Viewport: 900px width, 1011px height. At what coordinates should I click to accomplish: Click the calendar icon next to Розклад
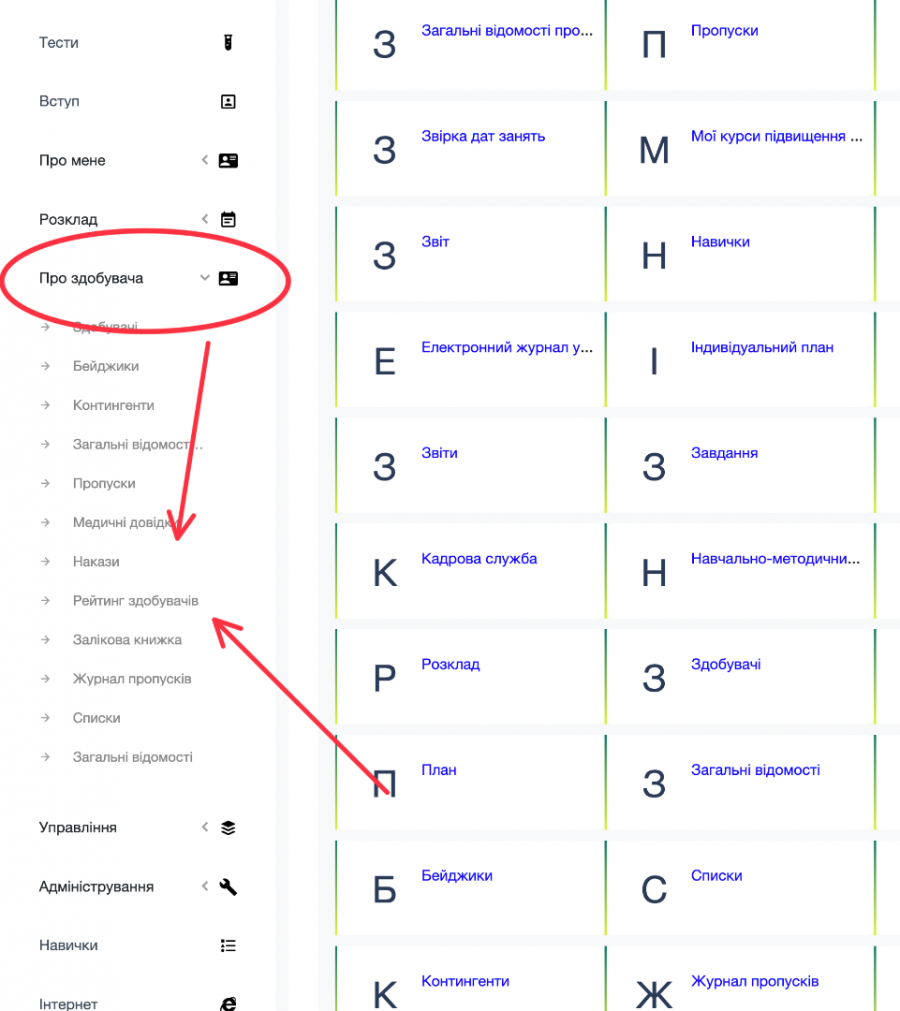coord(228,219)
